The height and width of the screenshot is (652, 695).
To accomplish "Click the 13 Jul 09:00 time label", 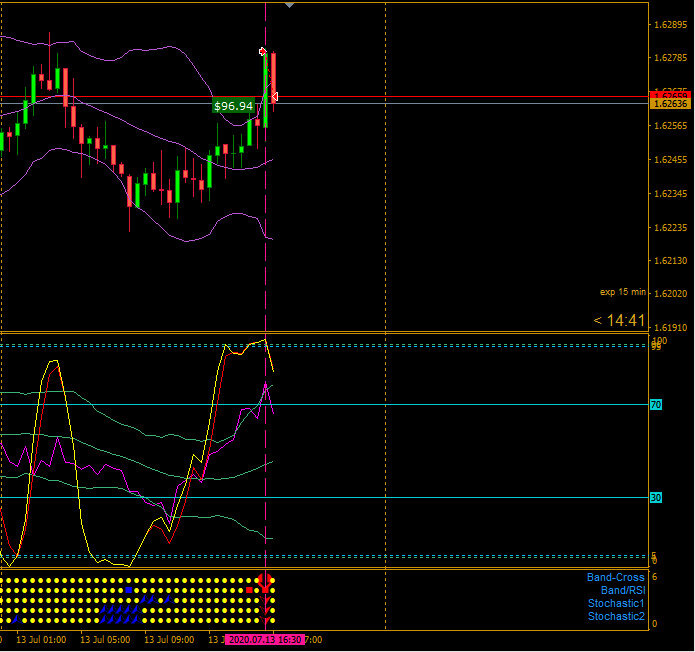I will pyautogui.click(x=169, y=640).
